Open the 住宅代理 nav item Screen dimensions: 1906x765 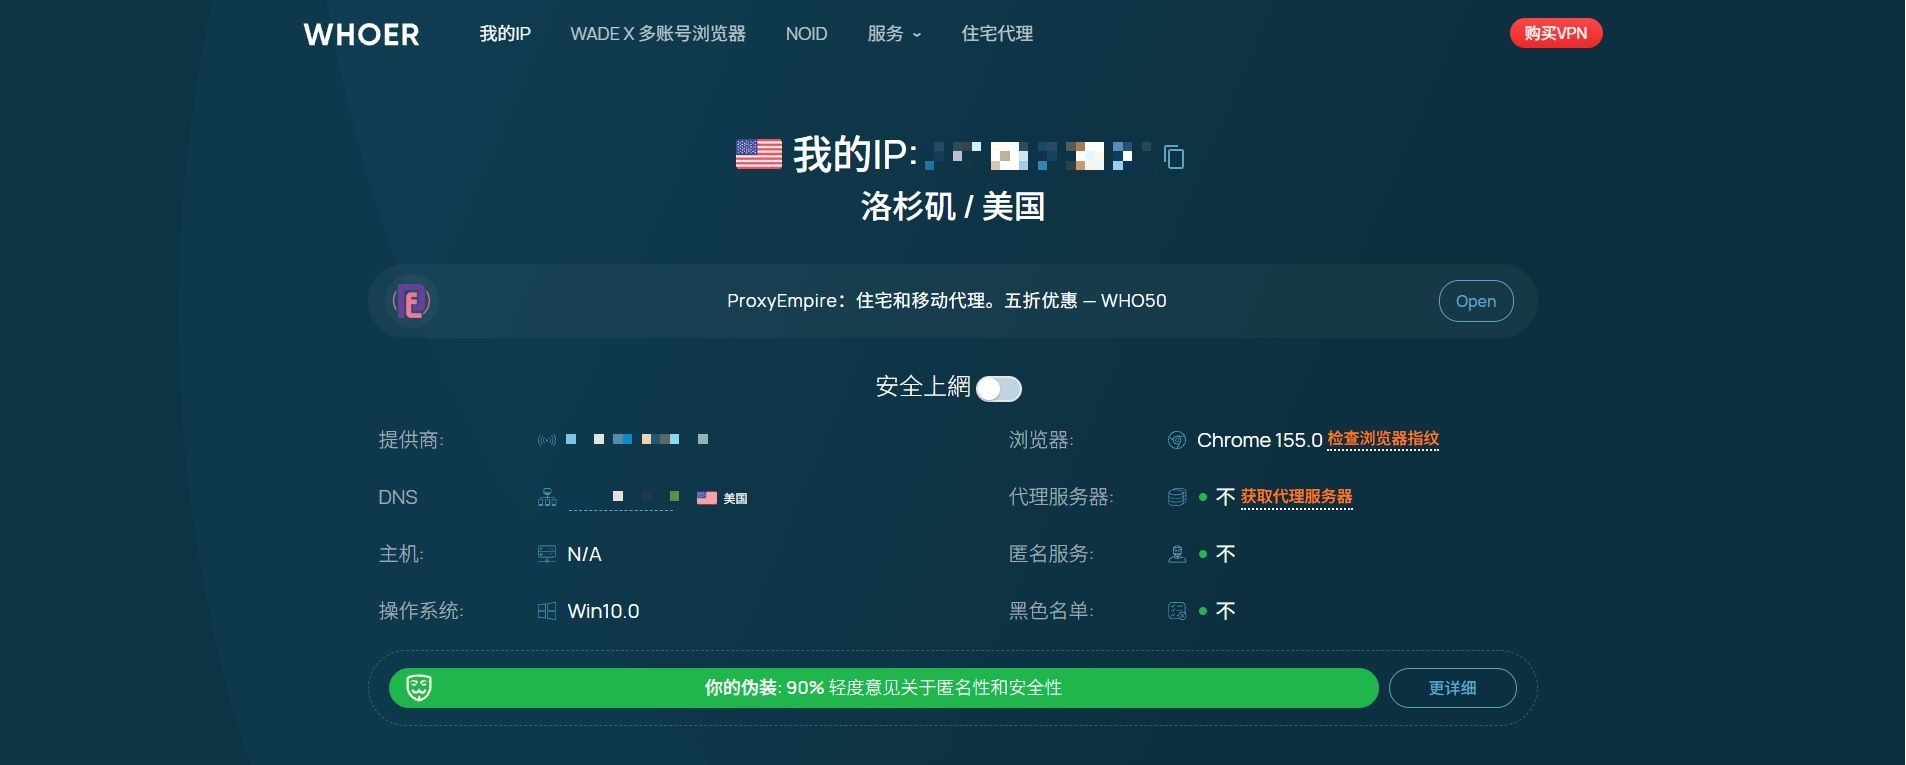(997, 34)
